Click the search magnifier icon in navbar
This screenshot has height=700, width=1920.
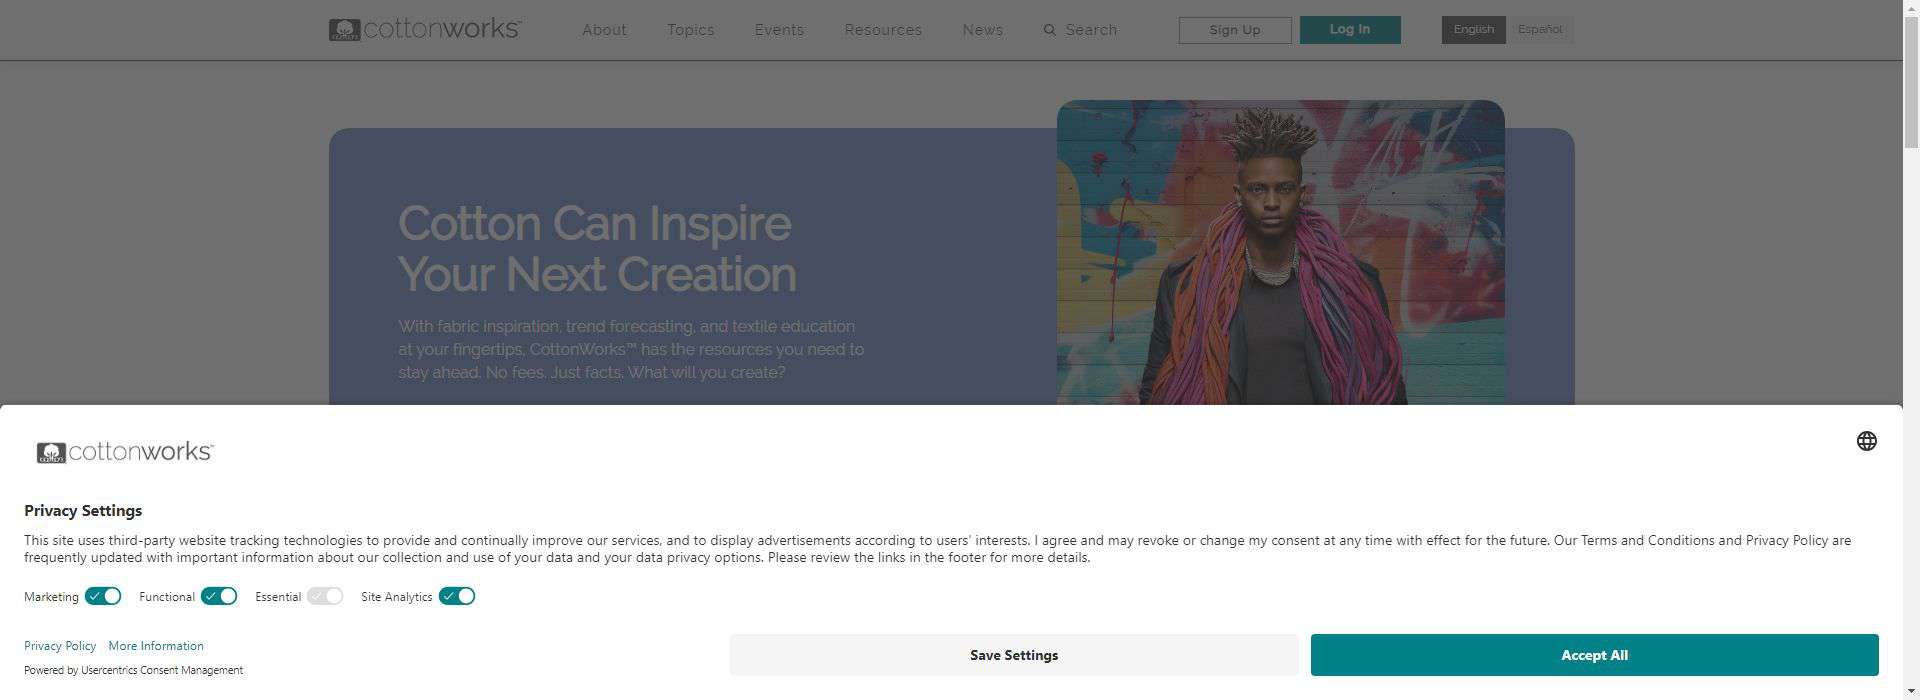click(1049, 30)
